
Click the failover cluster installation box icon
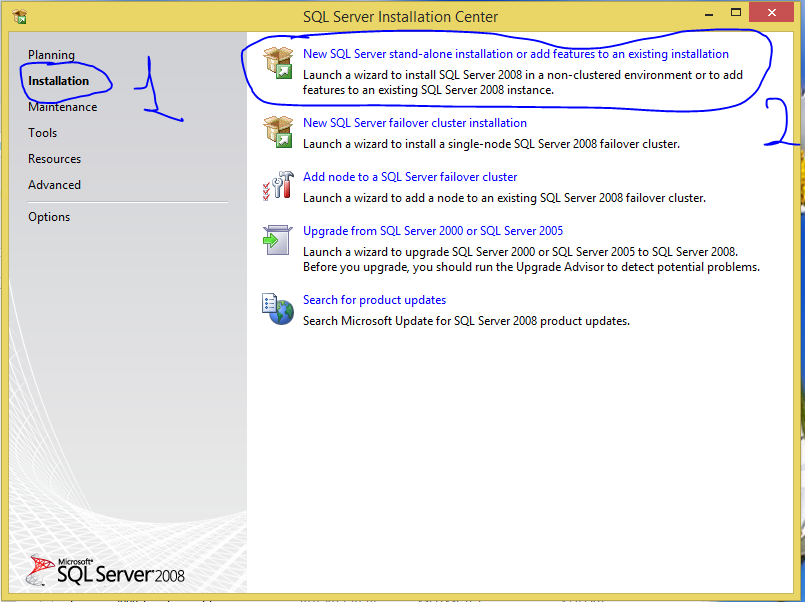click(x=278, y=132)
